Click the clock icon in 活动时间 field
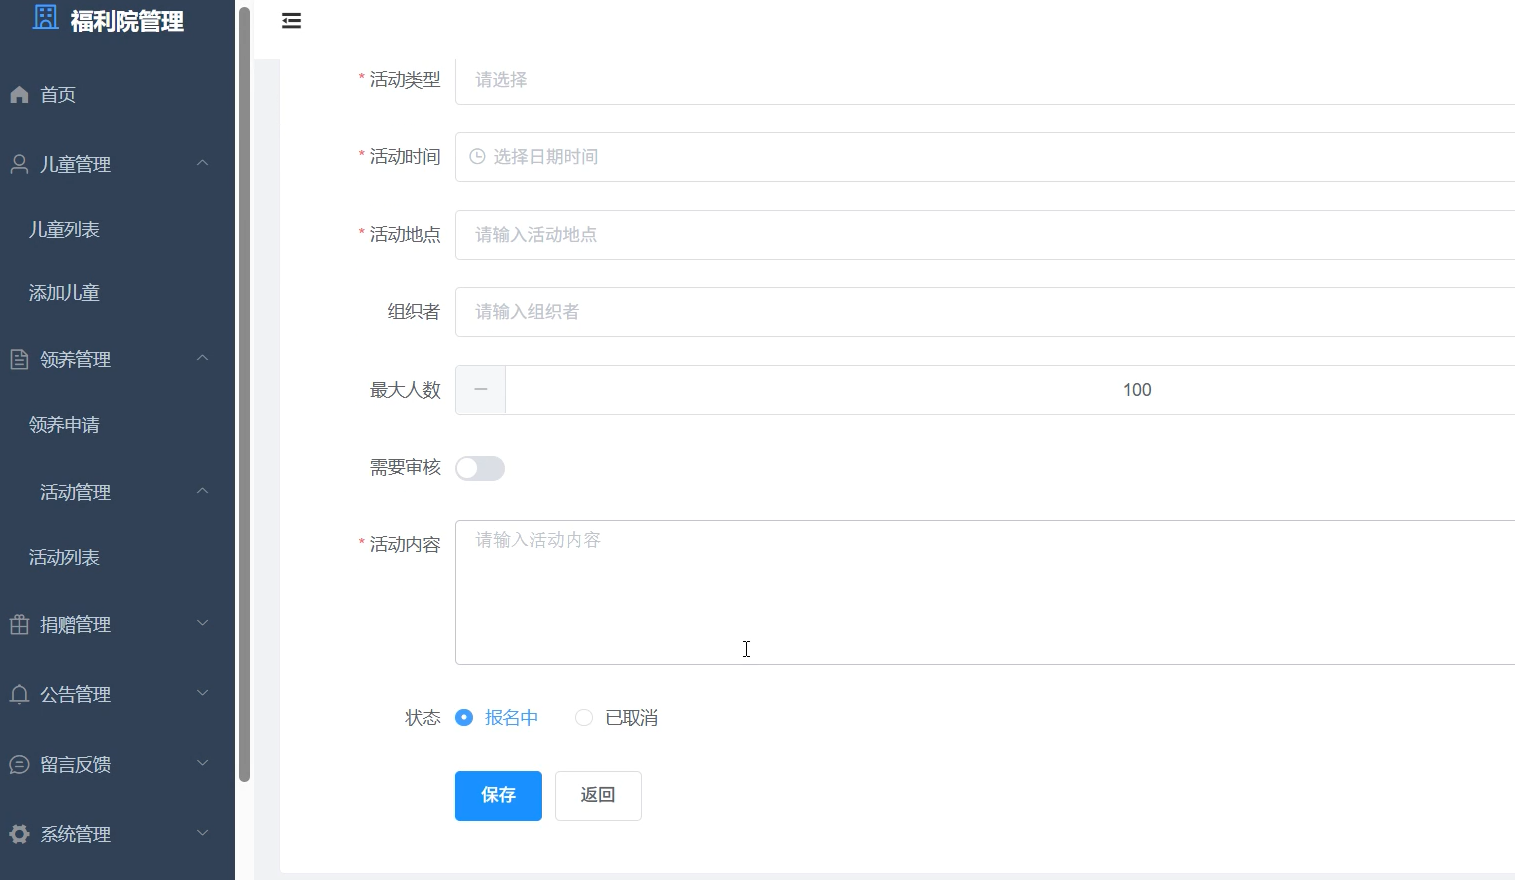The width and height of the screenshot is (1515, 880). (478, 157)
